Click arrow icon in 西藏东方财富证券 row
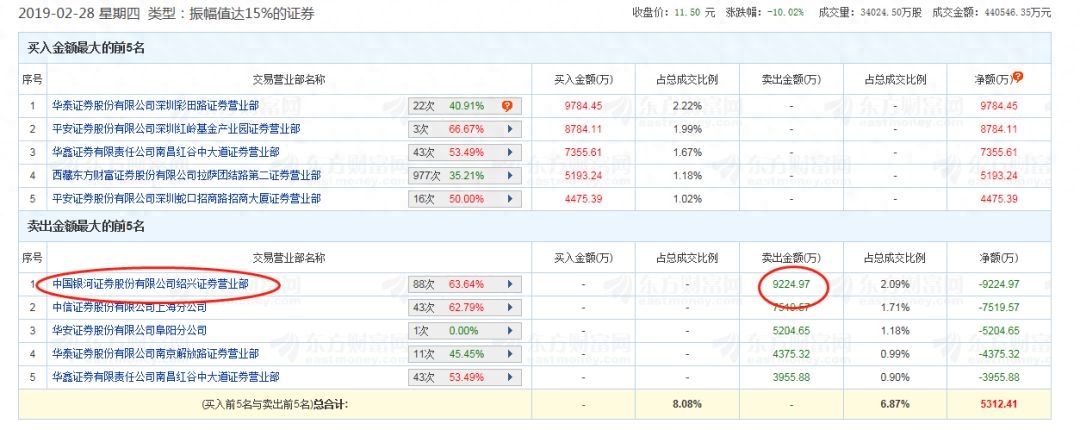Image resolution: width=1080 pixels, height=430 pixels. [x=510, y=175]
